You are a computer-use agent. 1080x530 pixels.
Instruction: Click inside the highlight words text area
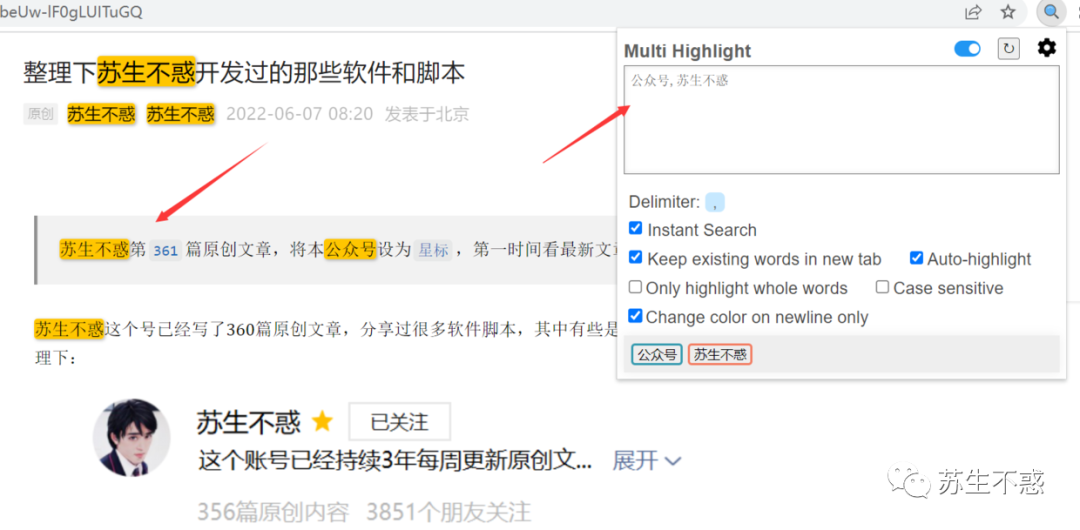[841, 119]
